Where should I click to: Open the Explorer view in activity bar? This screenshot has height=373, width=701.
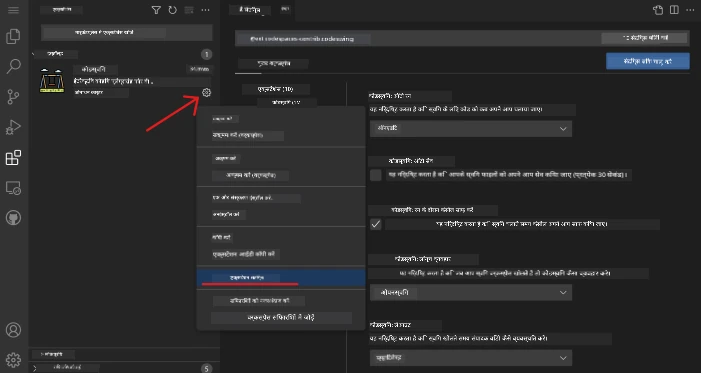(13, 37)
